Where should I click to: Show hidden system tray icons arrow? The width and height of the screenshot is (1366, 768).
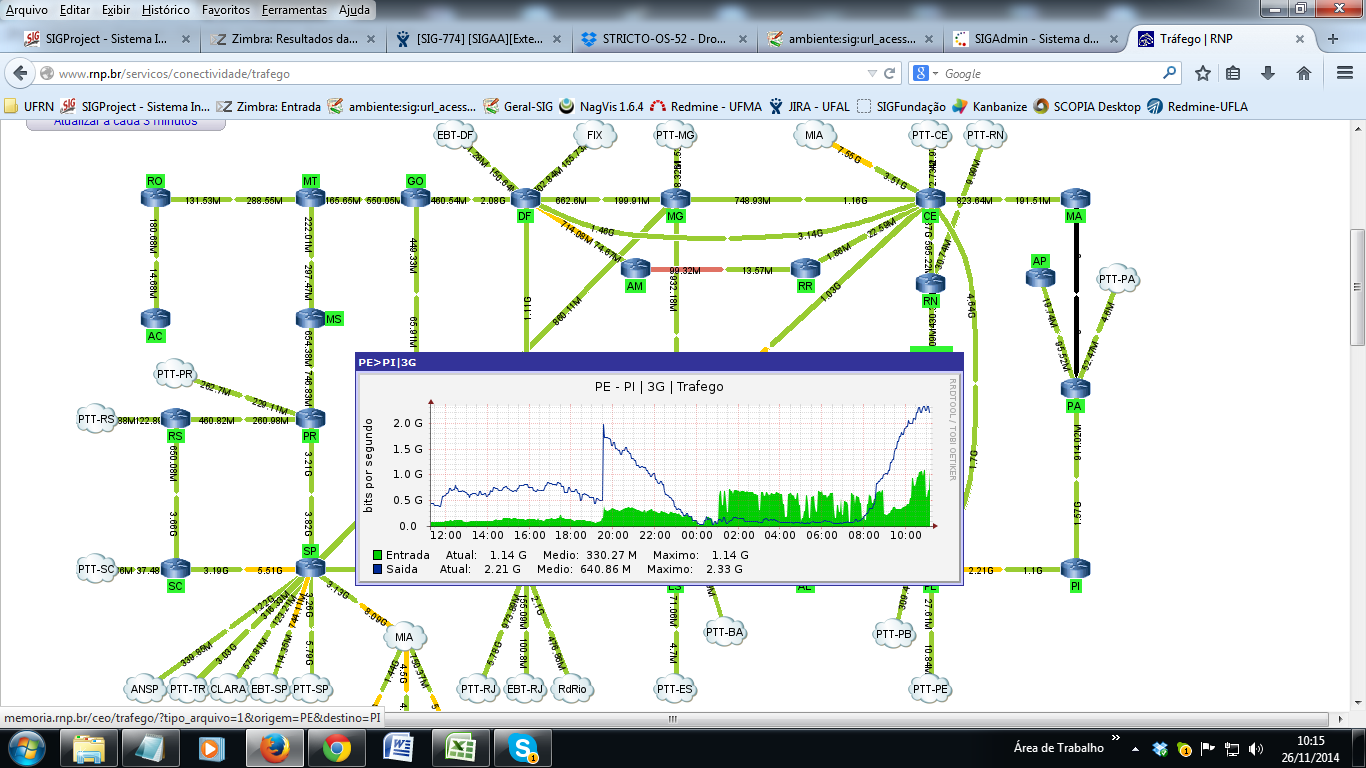(1135, 748)
